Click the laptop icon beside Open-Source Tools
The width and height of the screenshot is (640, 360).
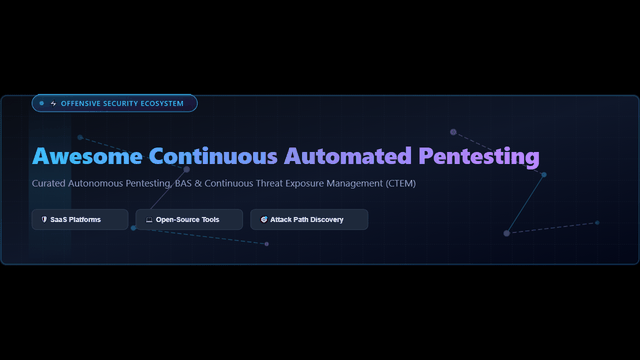pyautogui.click(x=149, y=220)
